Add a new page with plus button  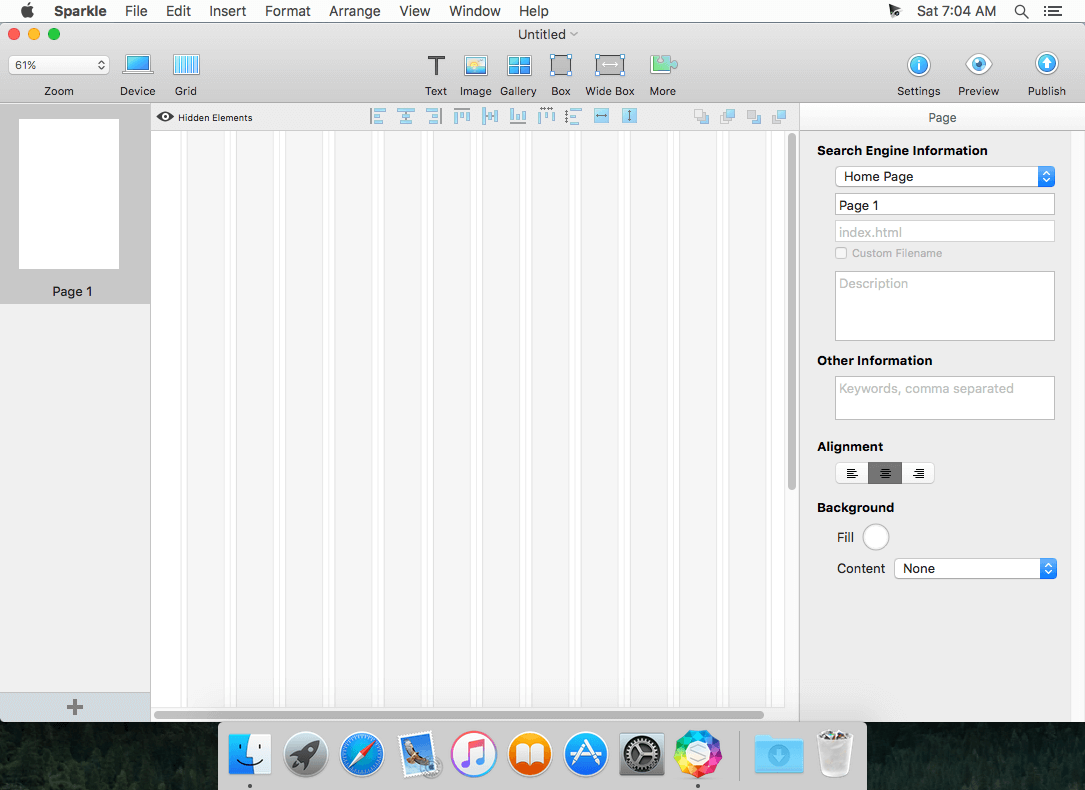click(75, 707)
